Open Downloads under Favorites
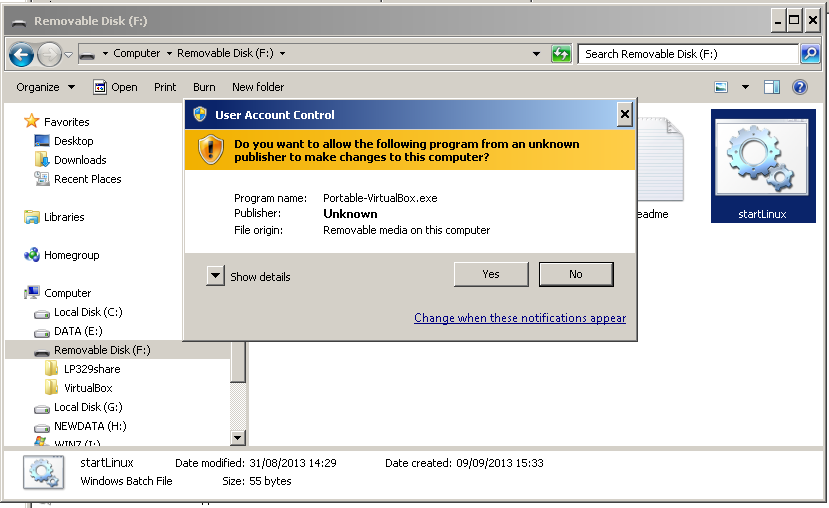 tap(70, 160)
